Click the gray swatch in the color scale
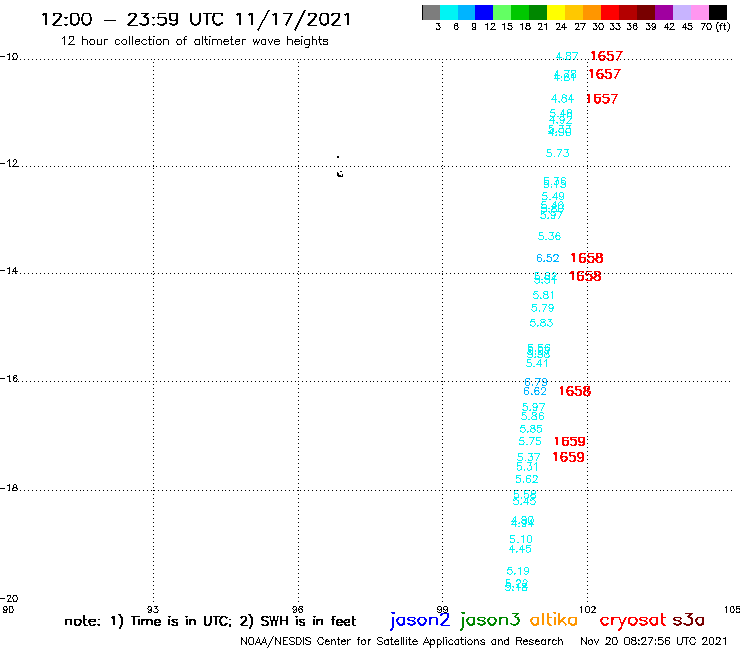The height and width of the screenshot is (650, 740). click(431, 12)
